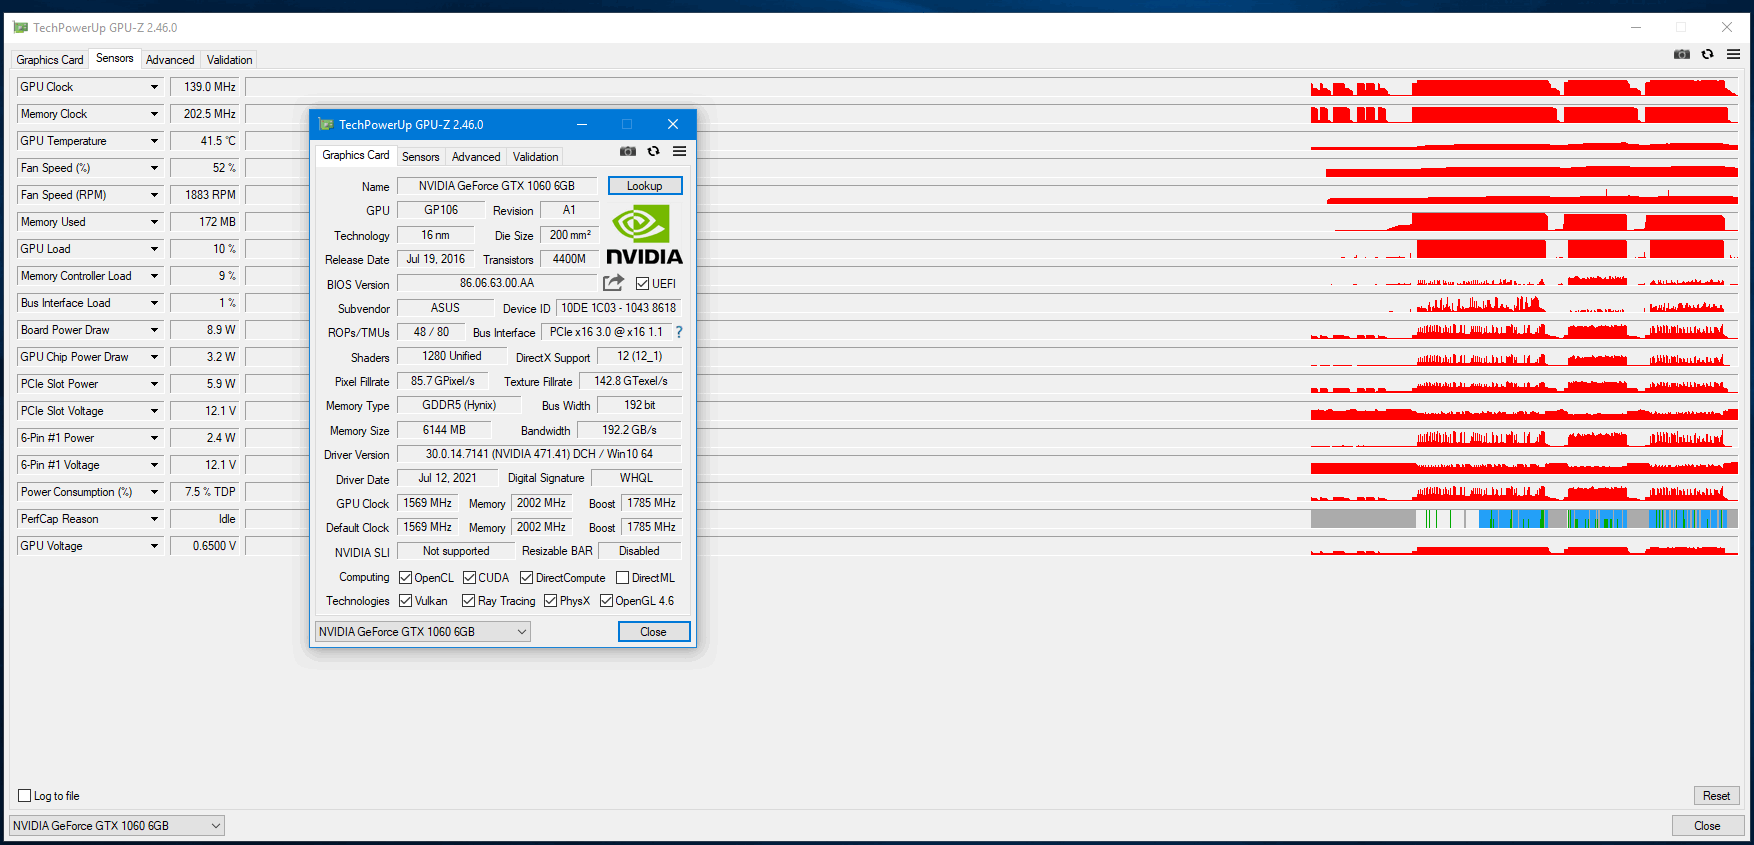Screen dimensions: 1754x845
Task: Click the Power Consumption value 7.5 % TDP
Action: (x=205, y=492)
